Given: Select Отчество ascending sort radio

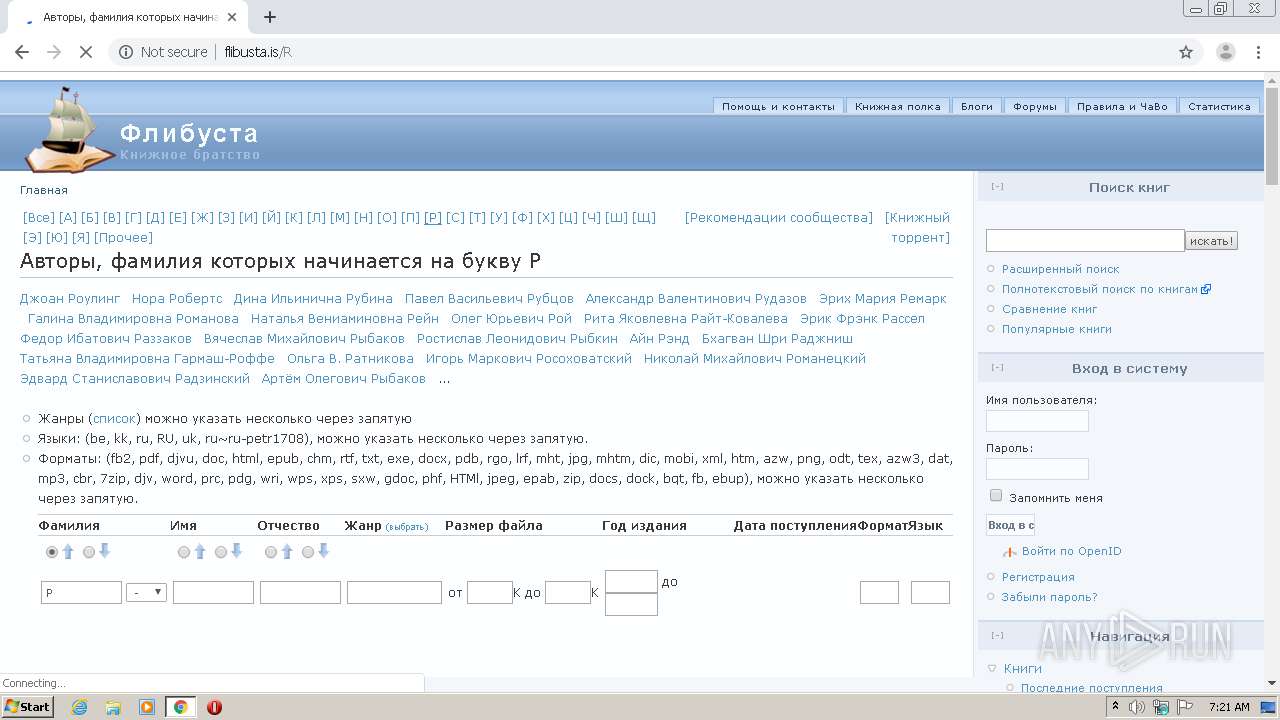Looking at the screenshot, I should coord(271,552).
